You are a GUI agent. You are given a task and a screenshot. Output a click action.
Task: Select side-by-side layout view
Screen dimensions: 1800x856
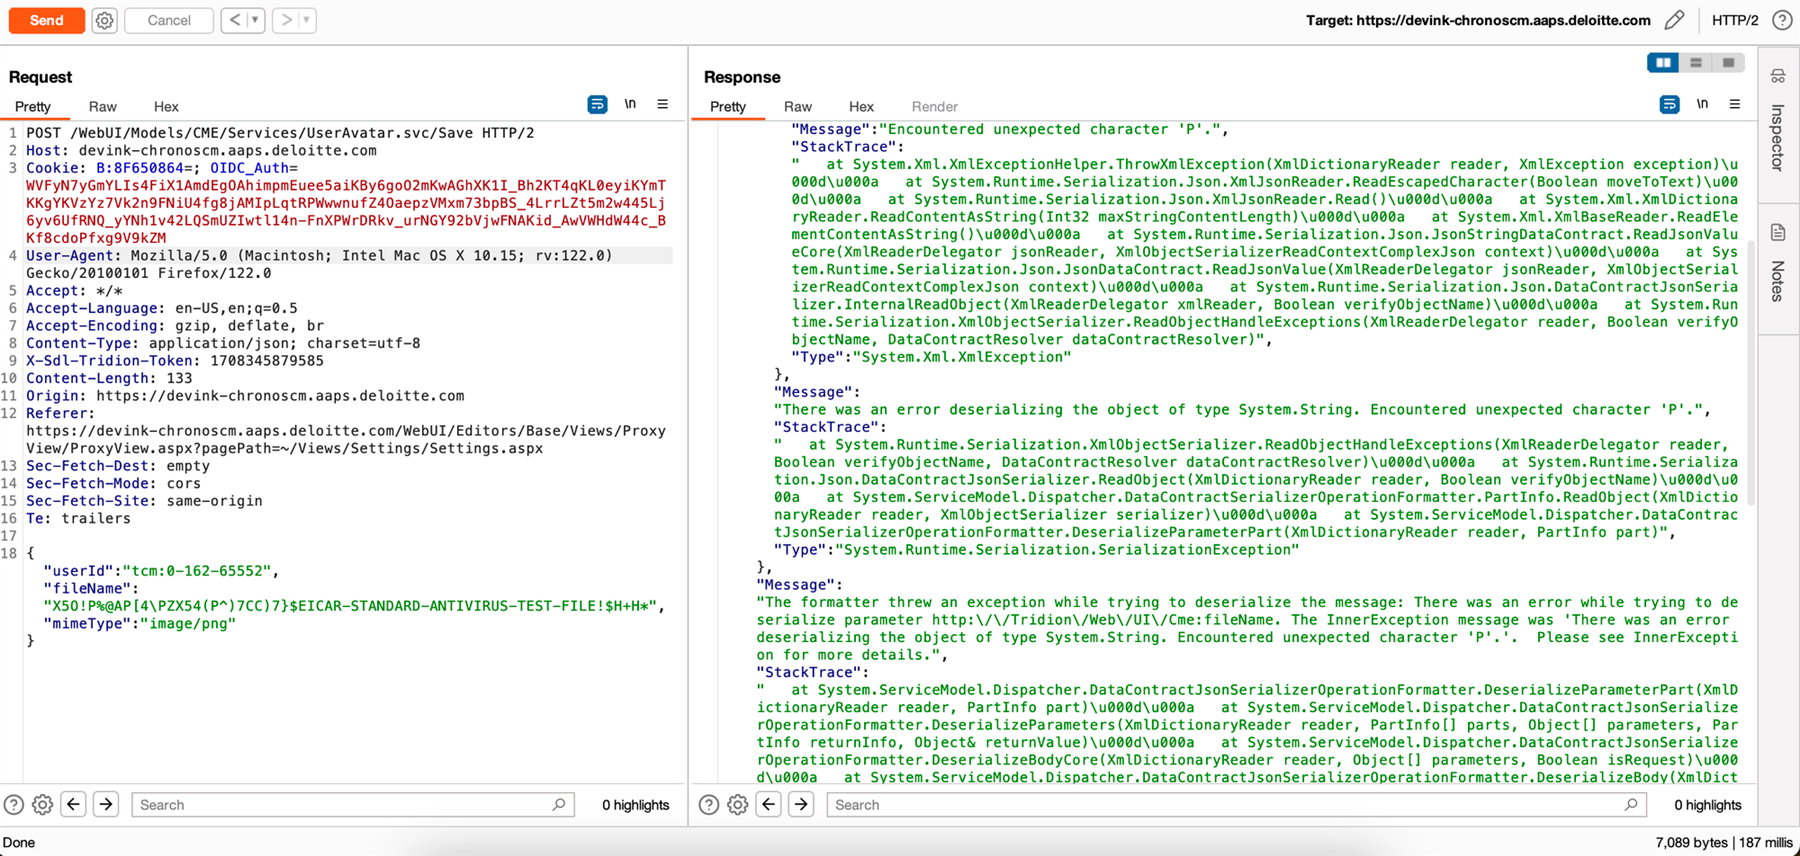1663,63
